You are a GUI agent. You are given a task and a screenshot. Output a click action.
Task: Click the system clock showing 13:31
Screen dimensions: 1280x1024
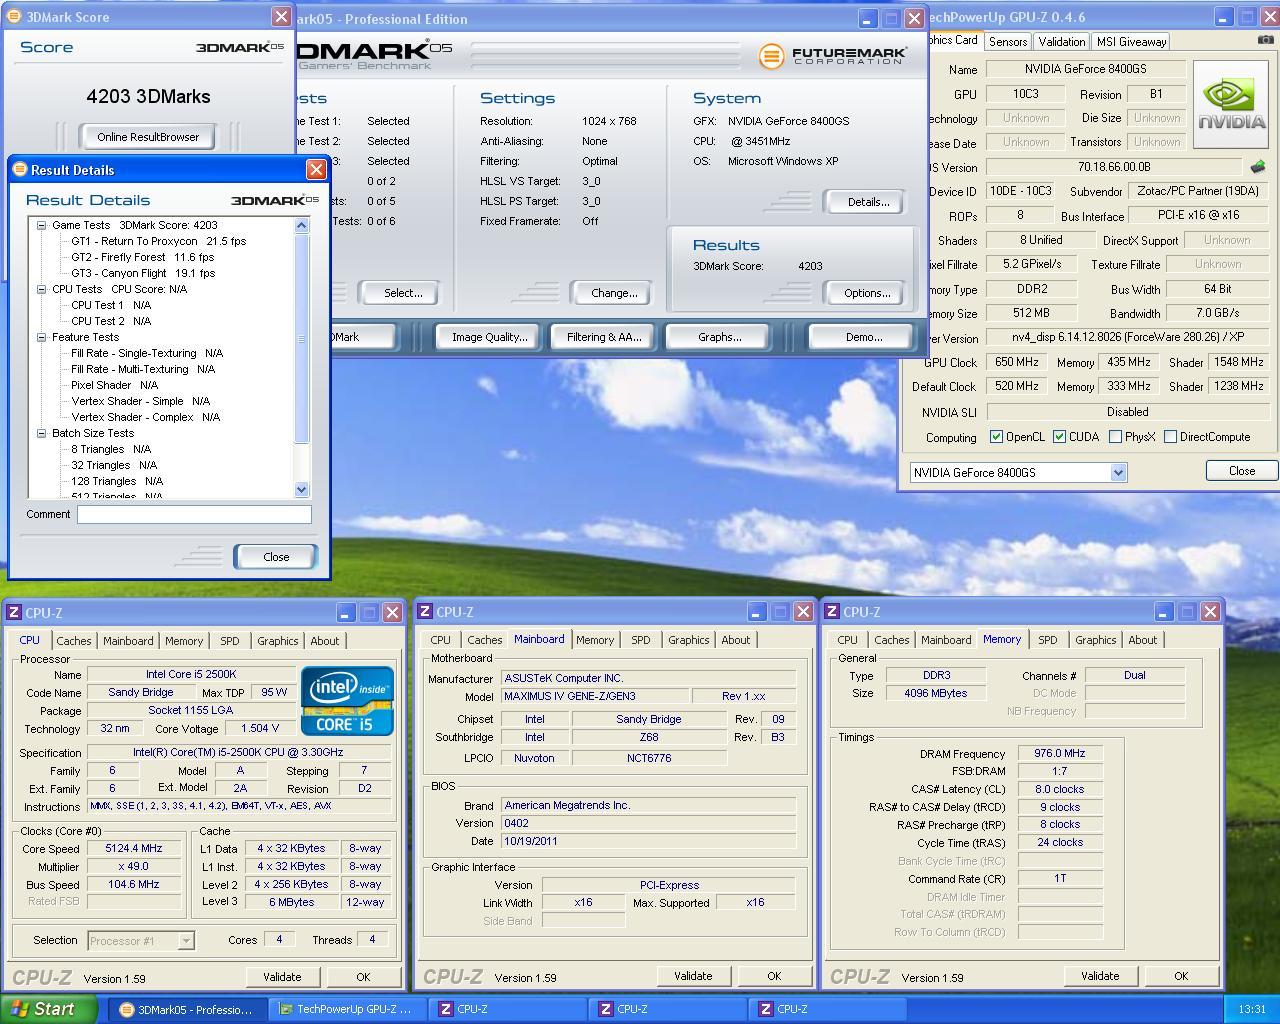(x=1251, y=1010)
